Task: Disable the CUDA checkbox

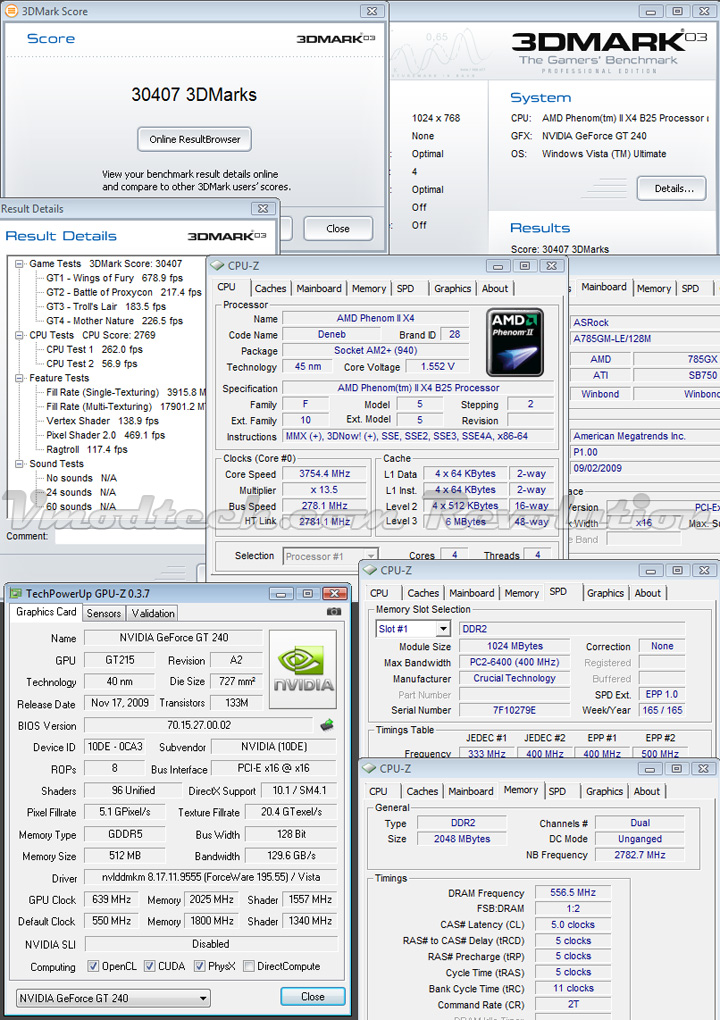Action: [150, 967]
